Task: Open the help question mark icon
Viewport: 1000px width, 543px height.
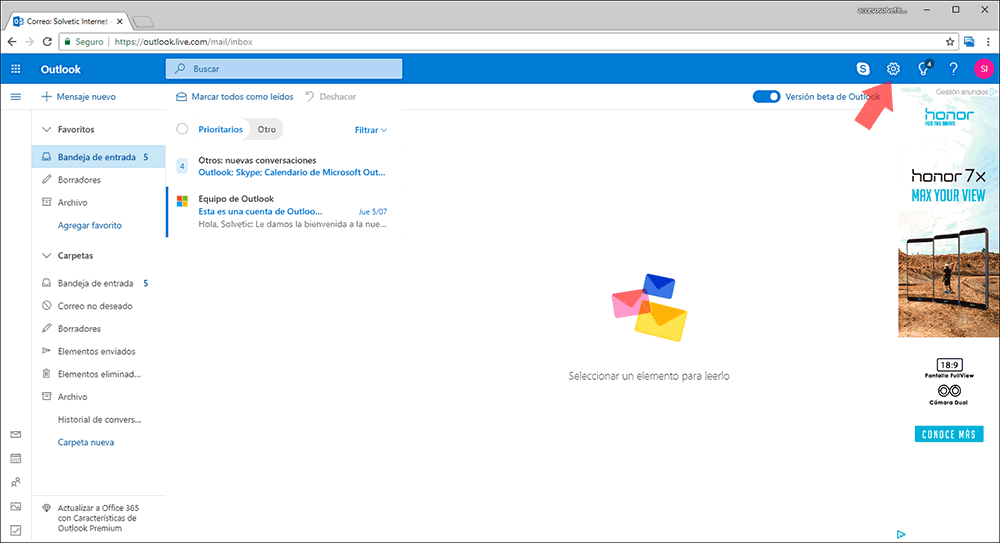Action: coord(953,69)
